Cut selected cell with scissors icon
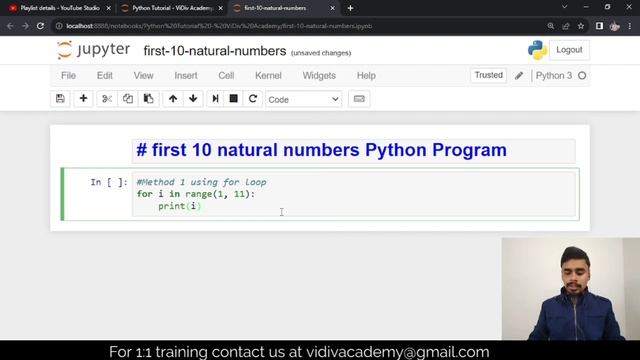Screen dimensions: 640x360 tap(107, 99)
